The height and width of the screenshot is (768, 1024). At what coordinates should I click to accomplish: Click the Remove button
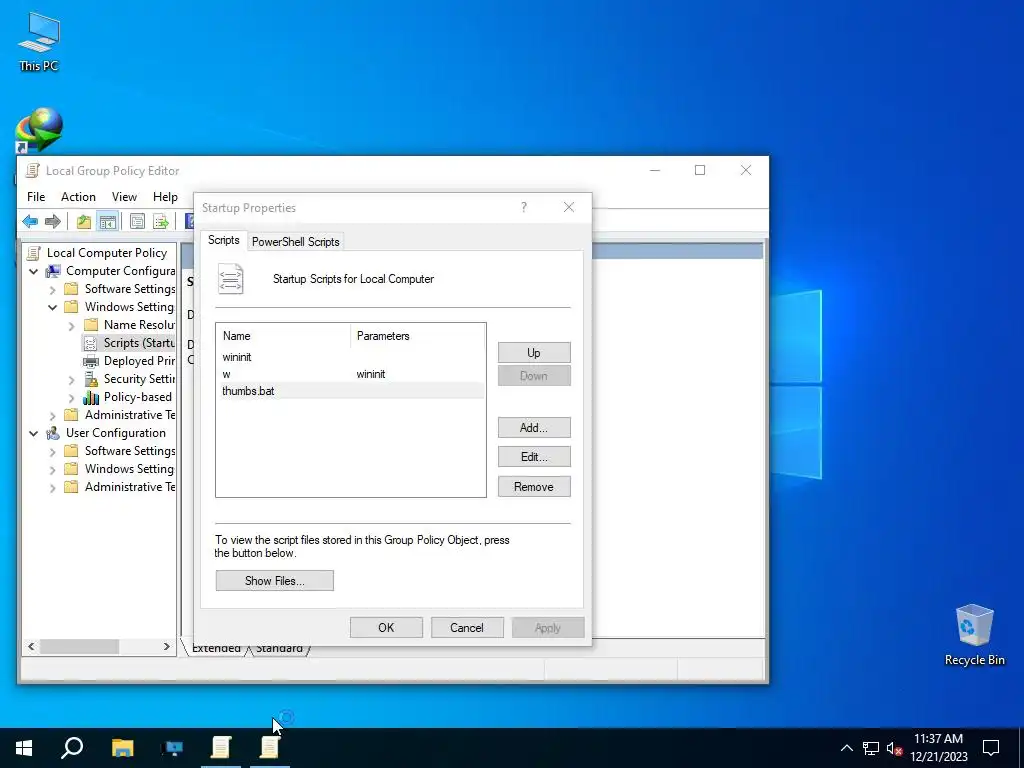tap(534, 487)
